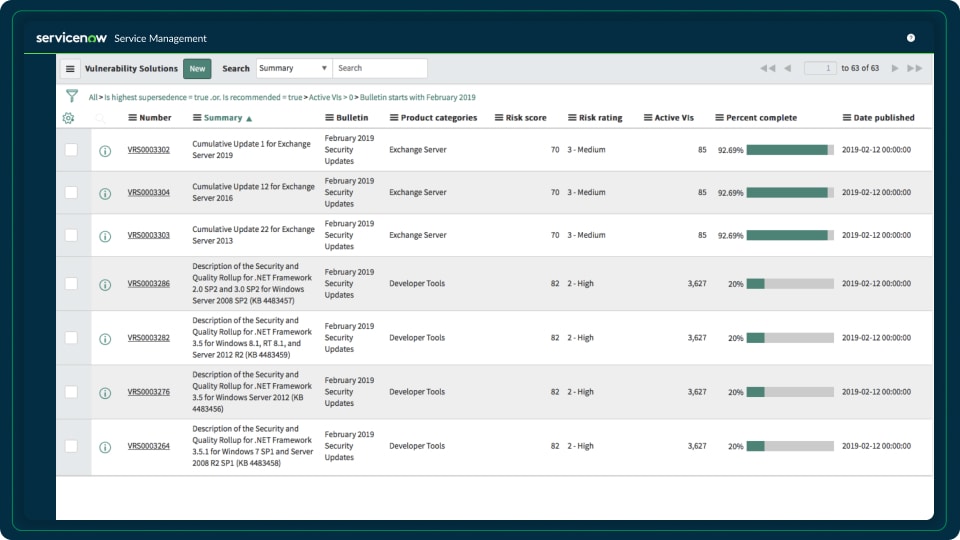Open the gear personalize list icon
The height and width of the screenshot is (540, 960).
68,118
